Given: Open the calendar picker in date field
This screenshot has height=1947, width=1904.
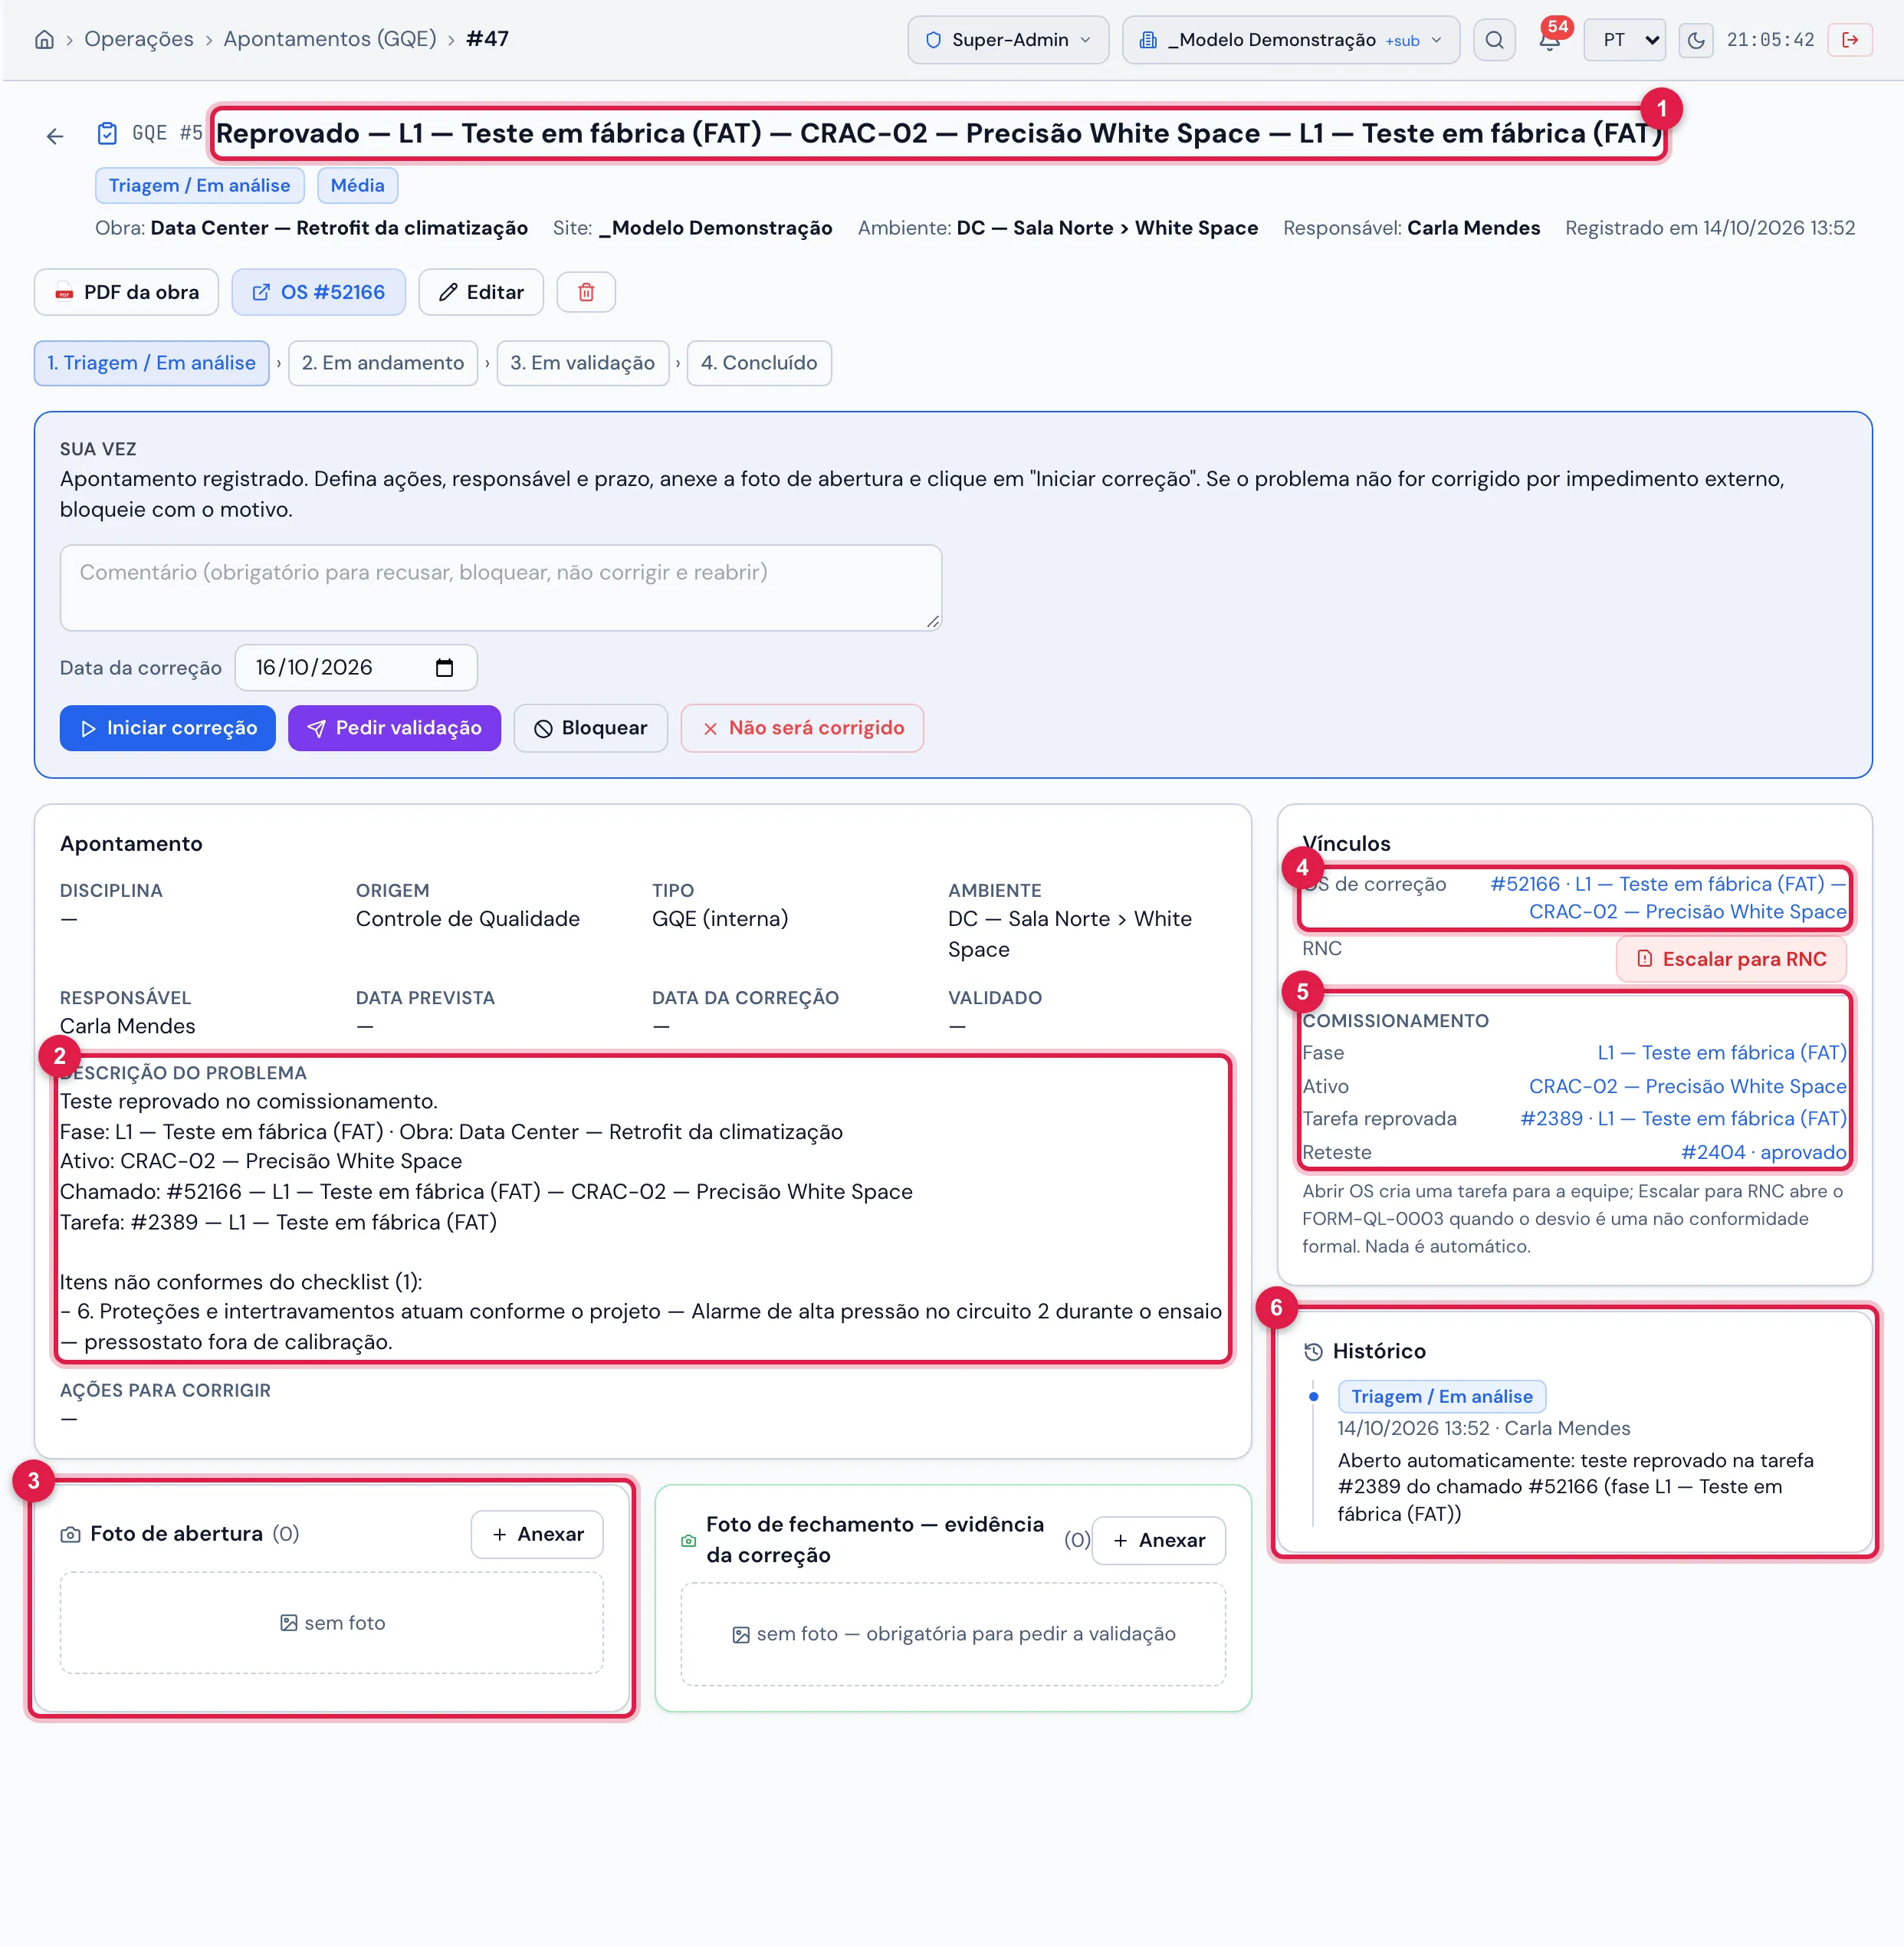Looking at the screenshot, I should (x=445, y=668).
